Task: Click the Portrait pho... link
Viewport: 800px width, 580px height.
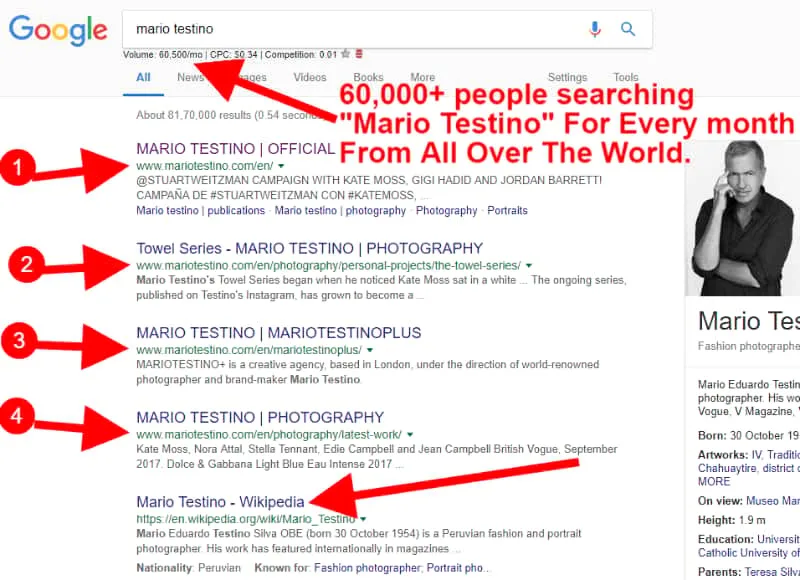Action: point(456,568)
